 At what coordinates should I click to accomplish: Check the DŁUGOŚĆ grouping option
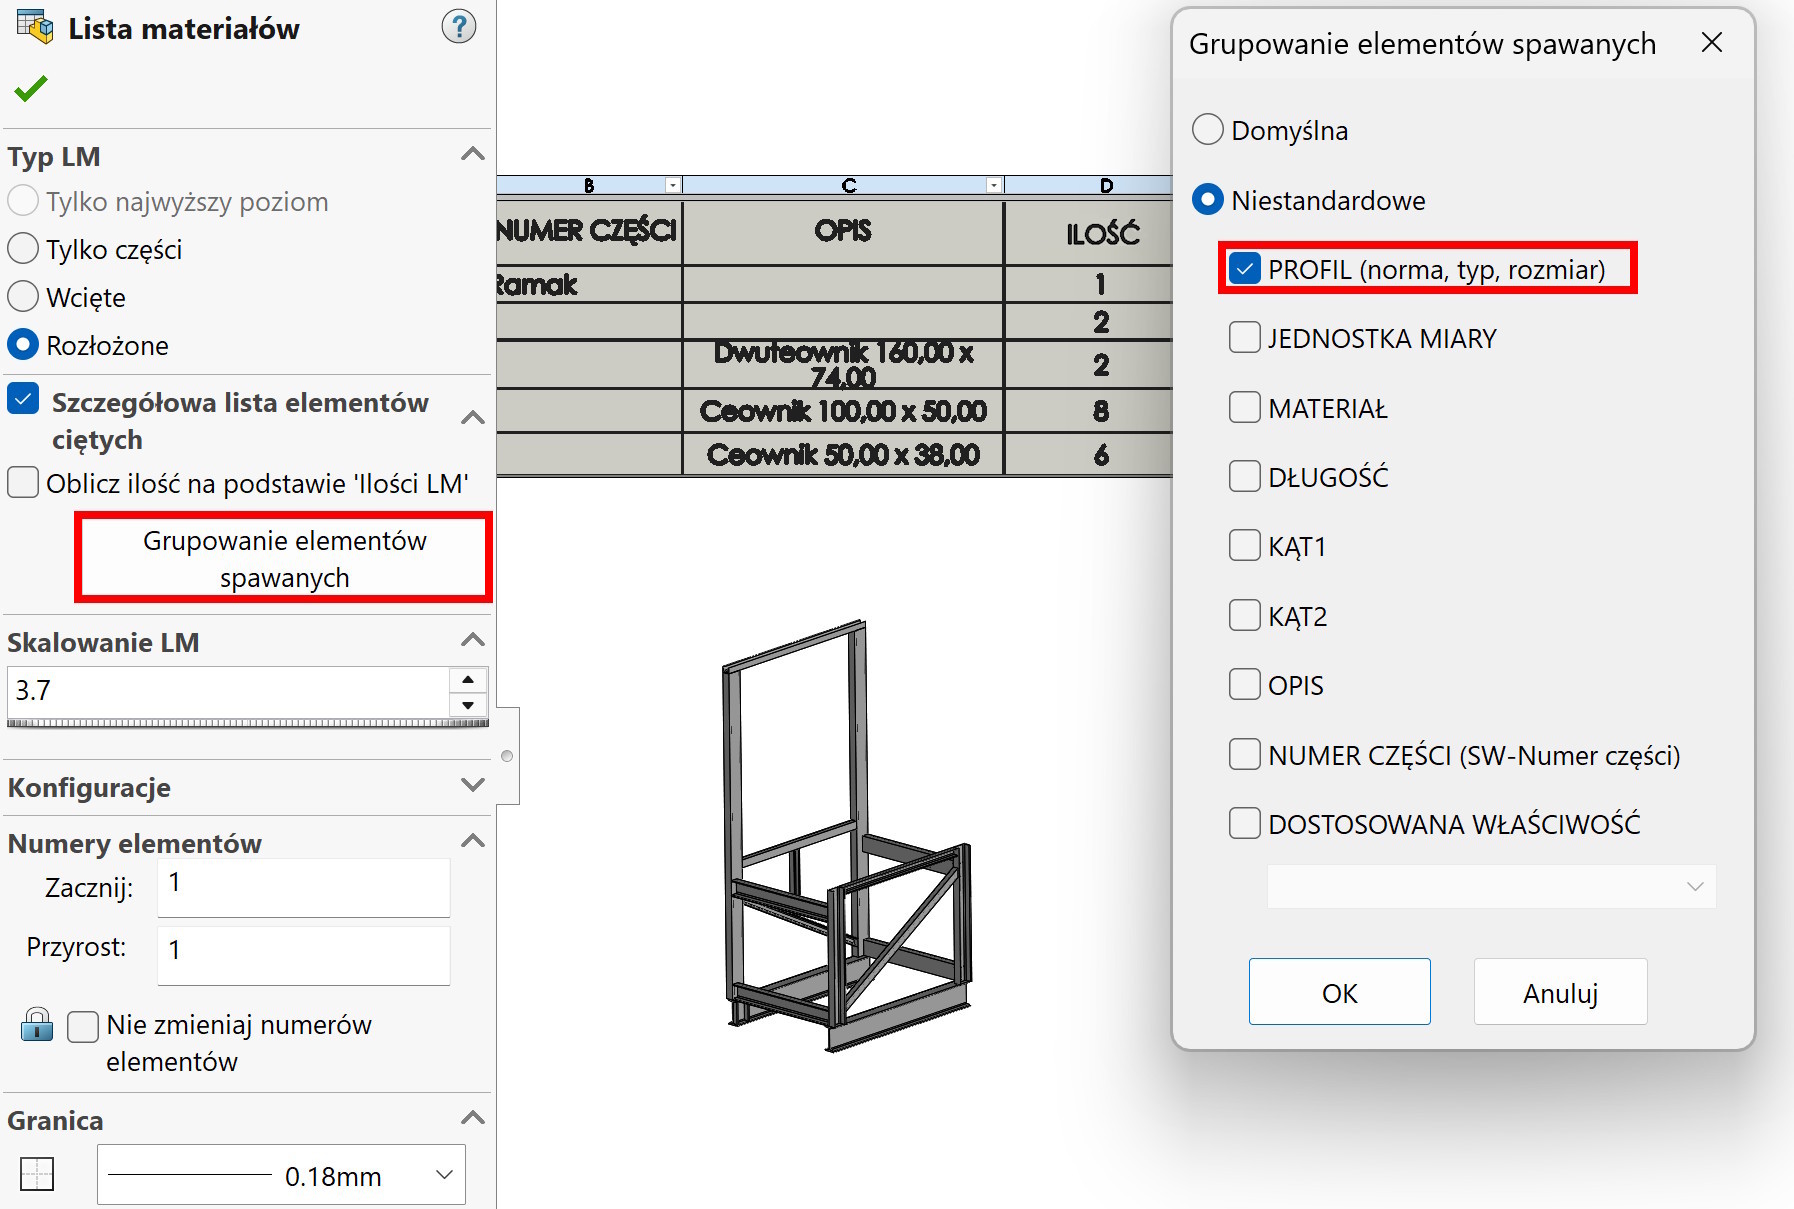[x=1244, y=477]
